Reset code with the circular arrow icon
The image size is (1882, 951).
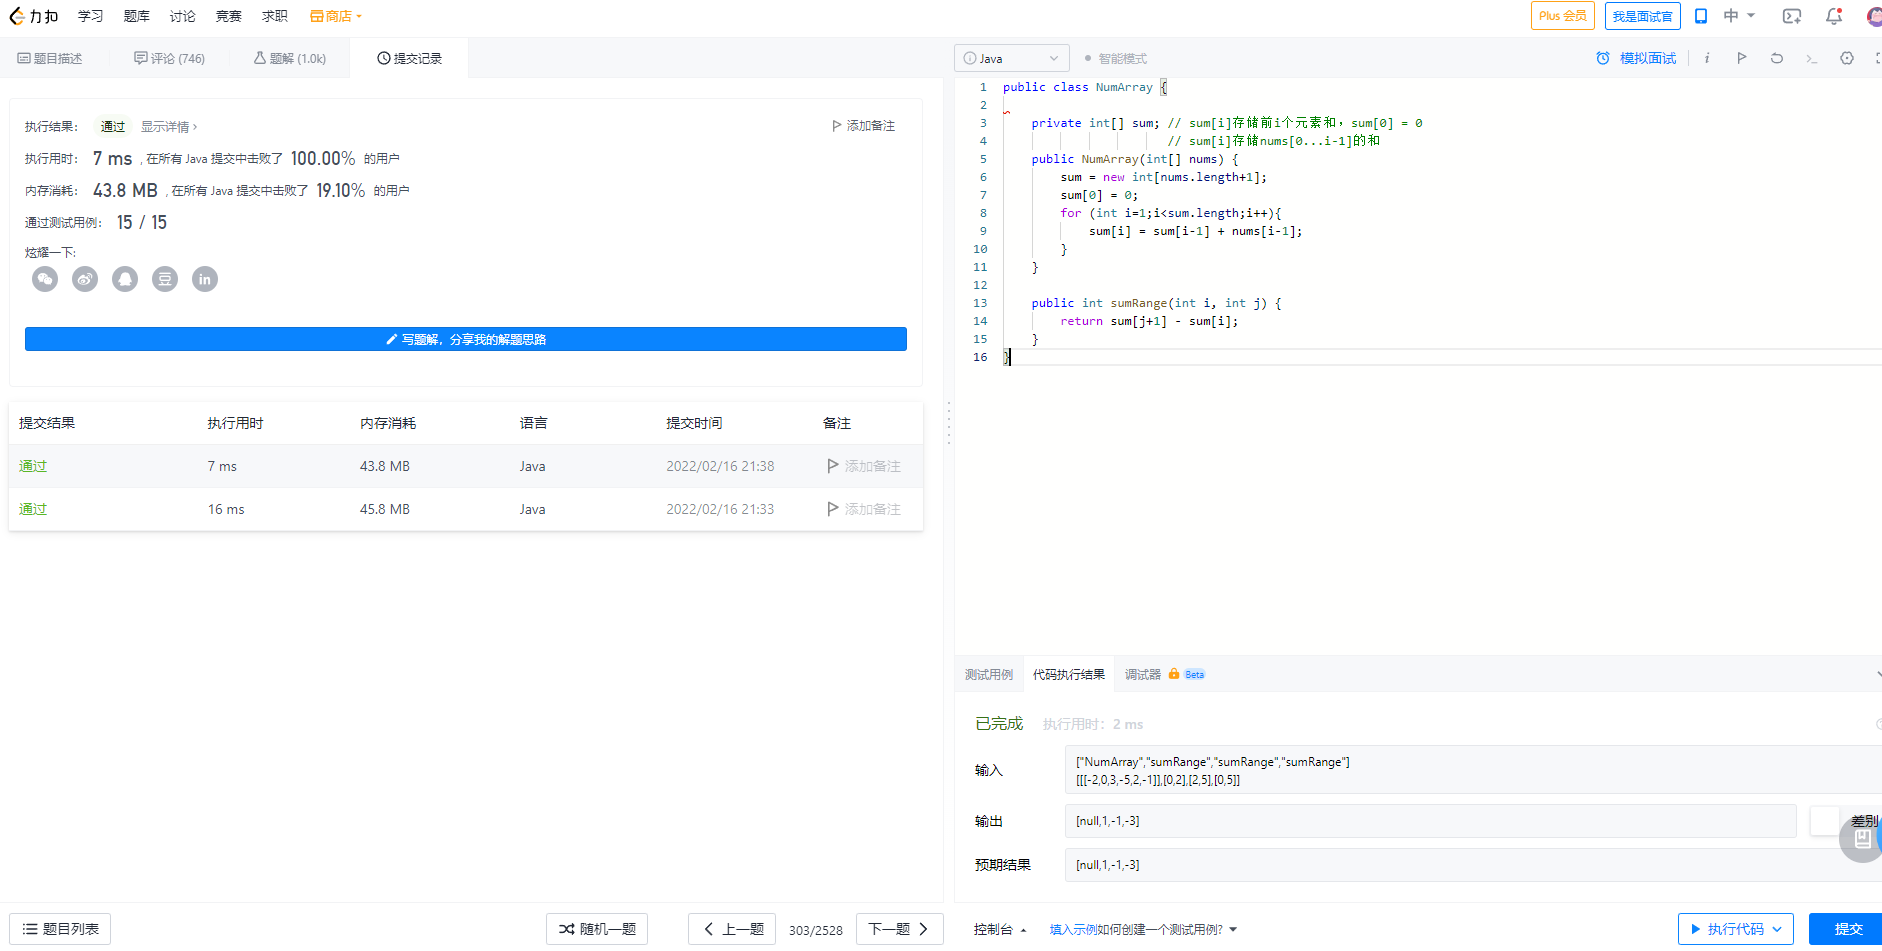tap(1776, 58)
